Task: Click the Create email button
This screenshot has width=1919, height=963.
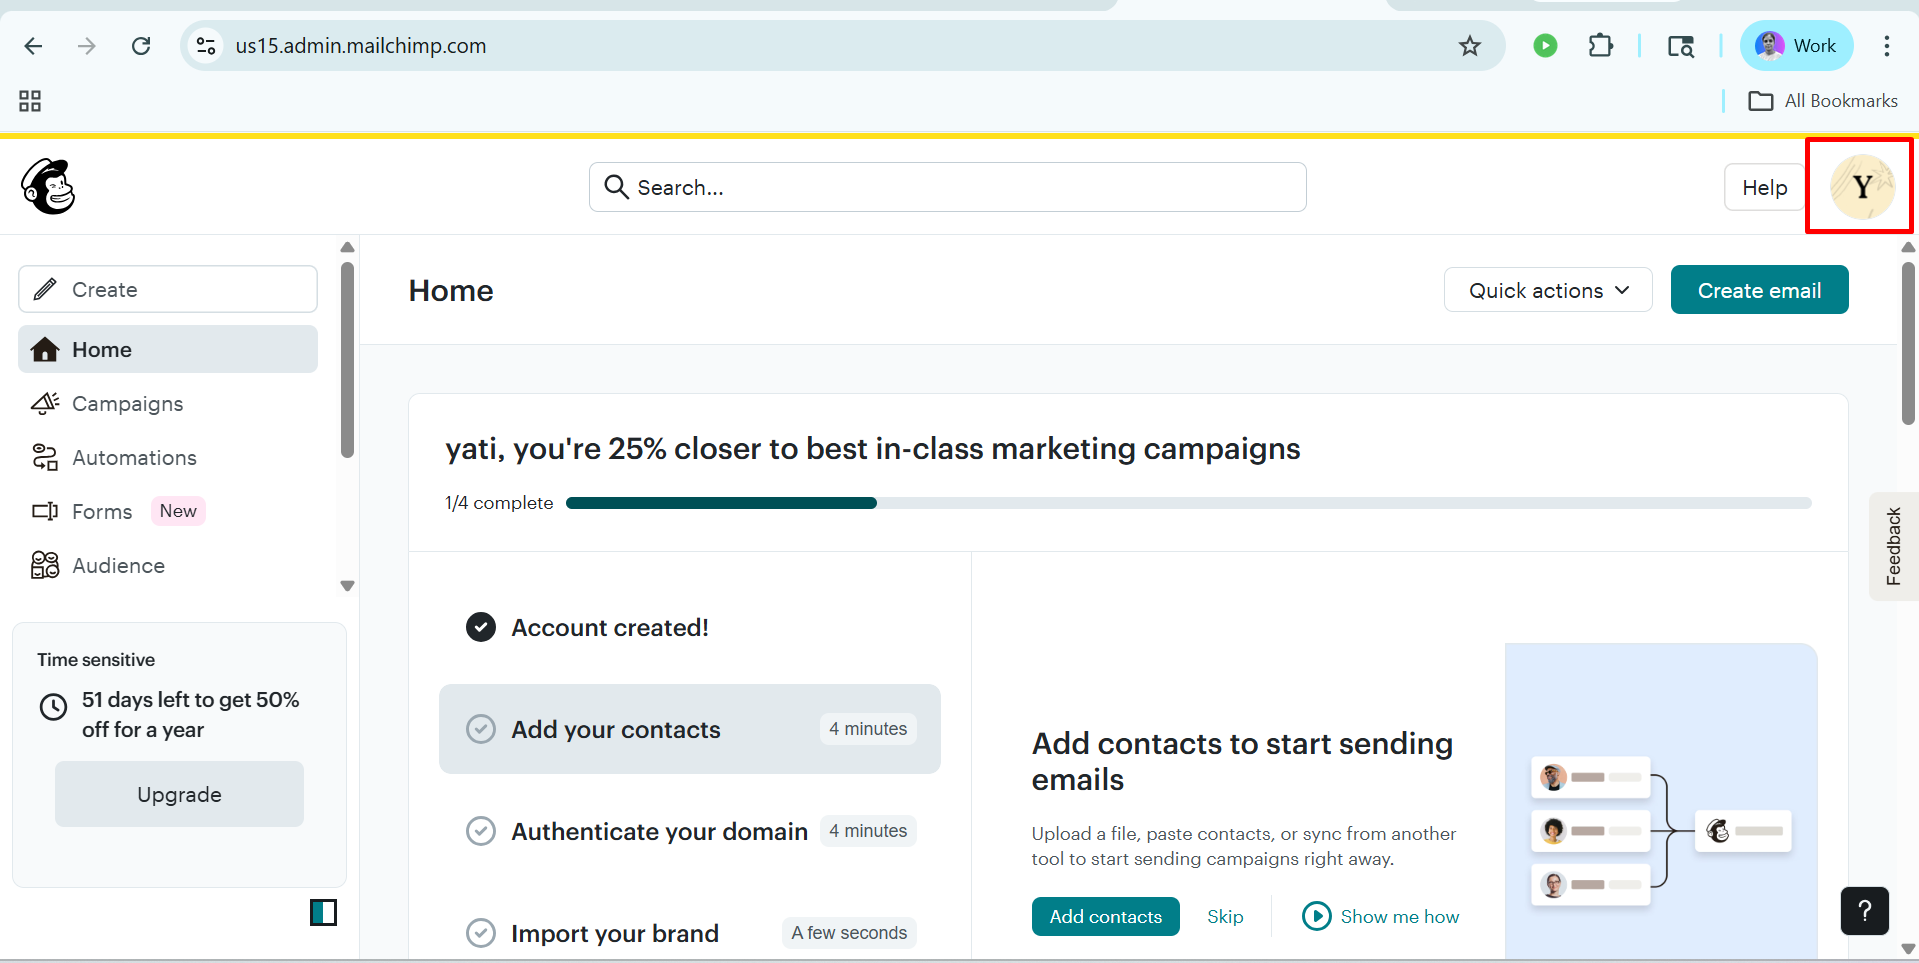Action: coord(1759,290)
